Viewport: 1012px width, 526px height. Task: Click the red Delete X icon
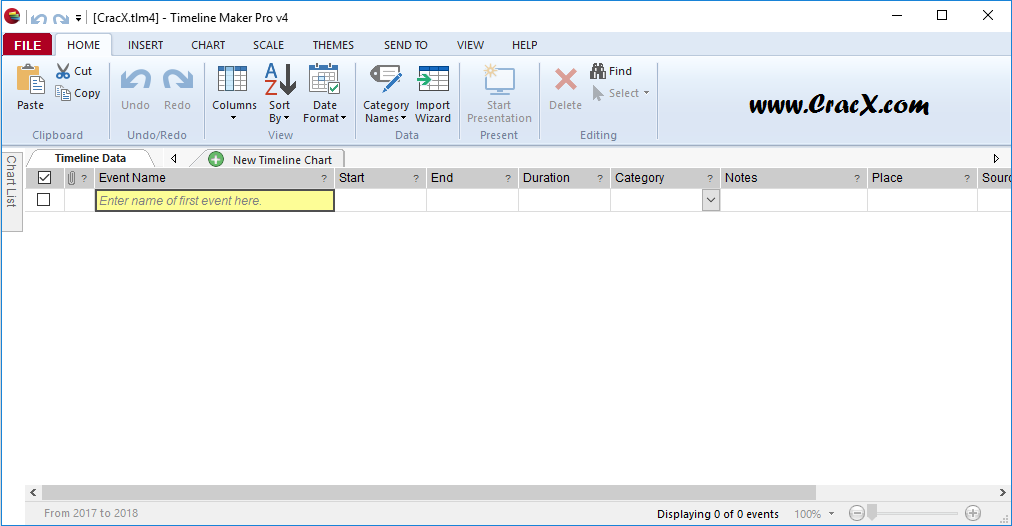[x=565, y=80]
